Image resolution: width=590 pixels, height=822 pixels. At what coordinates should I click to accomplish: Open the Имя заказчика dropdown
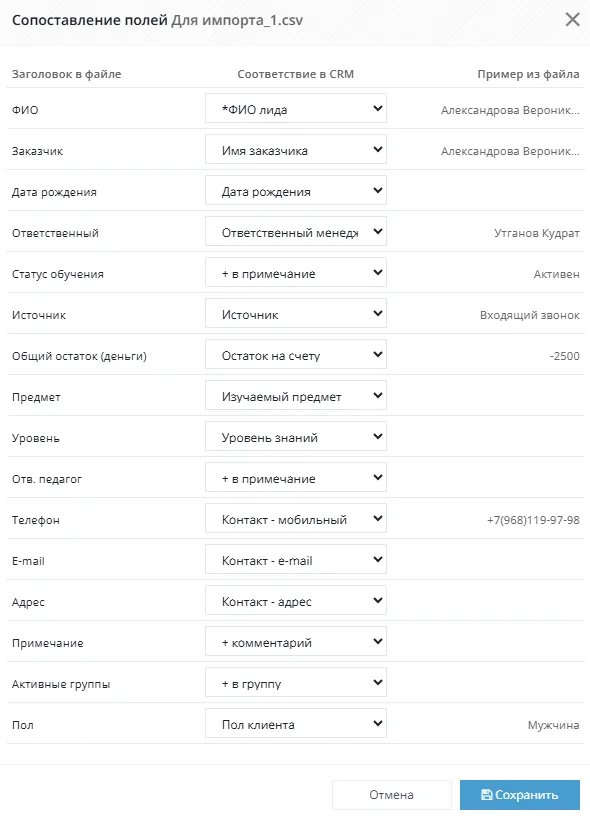(296, 149)
